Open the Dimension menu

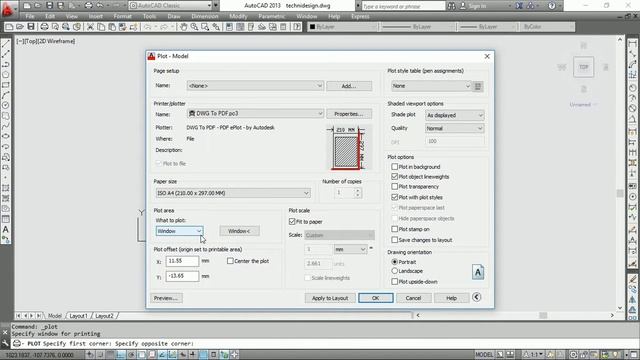204,16
